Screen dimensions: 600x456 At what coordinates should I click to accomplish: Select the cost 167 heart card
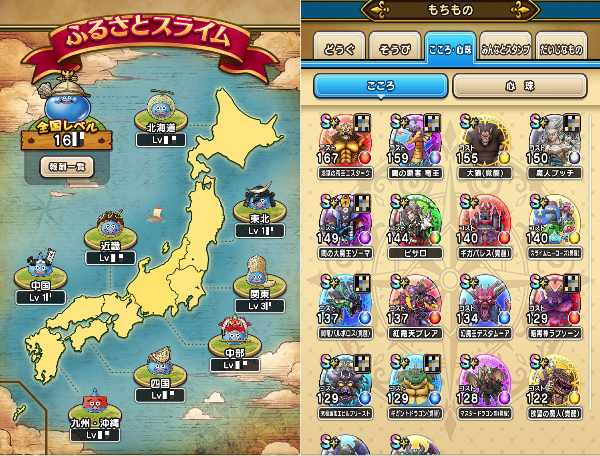coord(345,146)
